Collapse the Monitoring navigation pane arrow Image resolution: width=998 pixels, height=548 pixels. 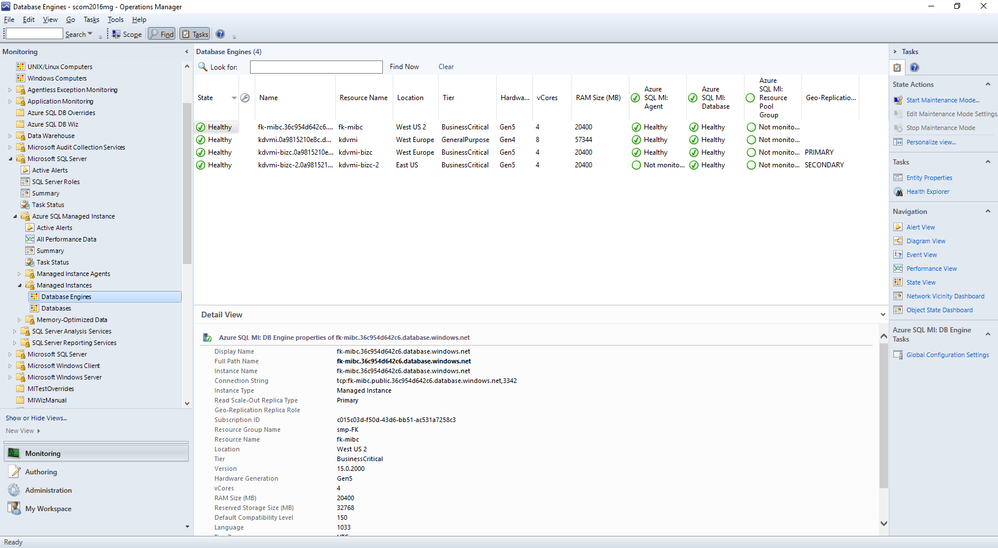click(186, 52)
